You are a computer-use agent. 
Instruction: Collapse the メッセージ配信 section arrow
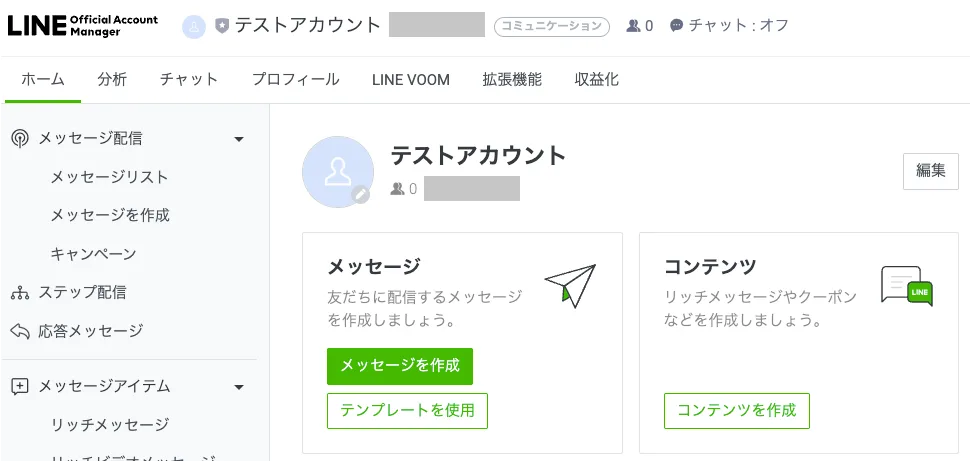click(x=239, y=139)
